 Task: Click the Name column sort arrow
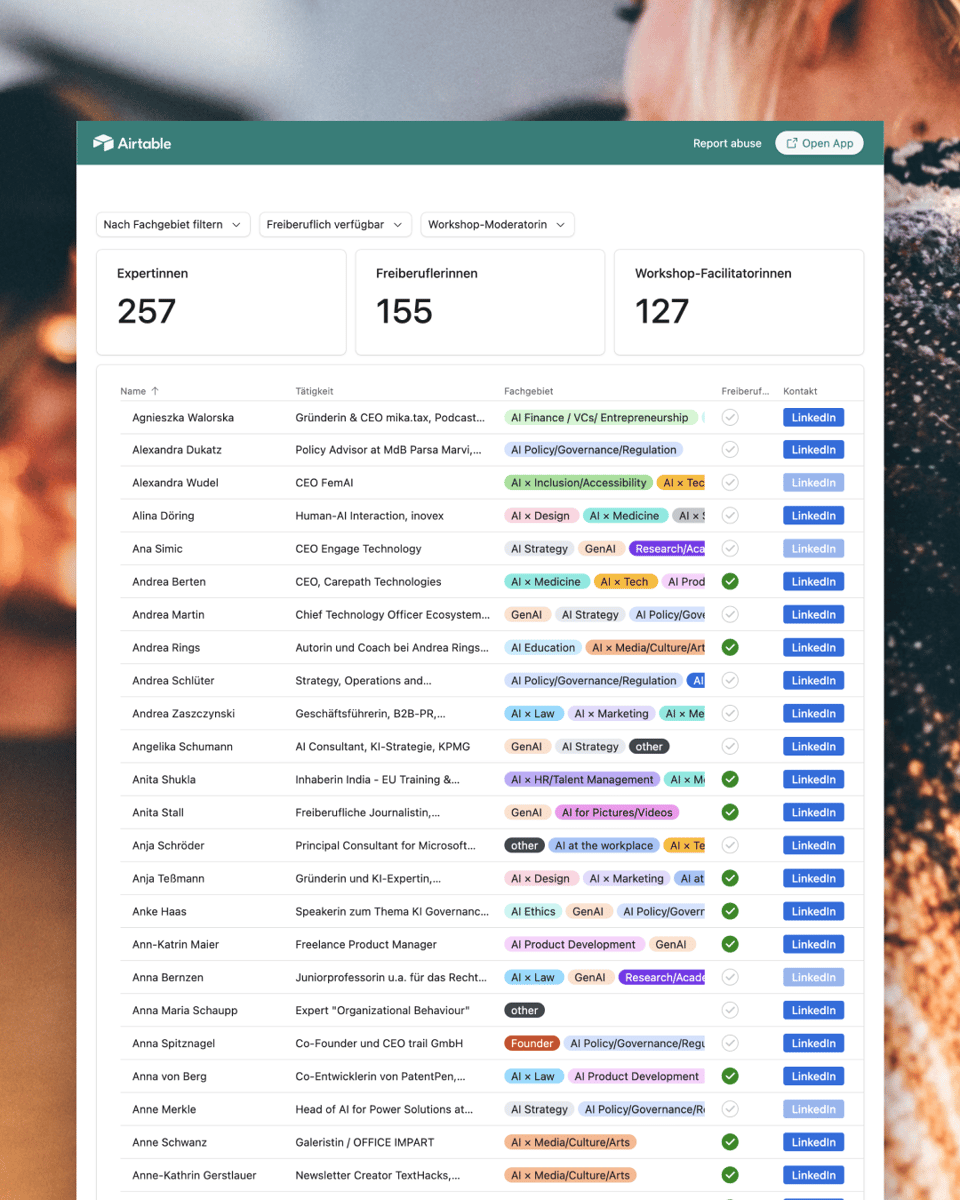tap(155, 391)
